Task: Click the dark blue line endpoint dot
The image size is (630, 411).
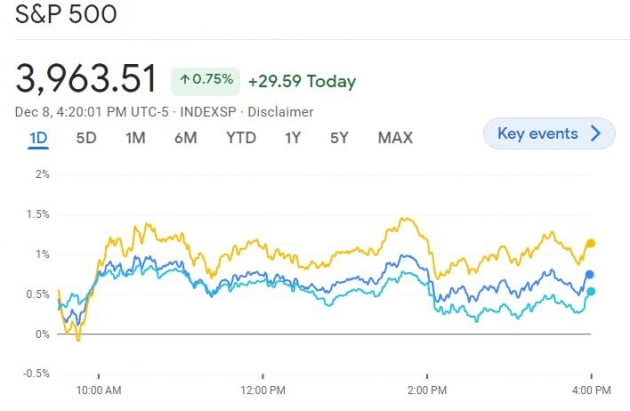Action: (x=590, y=274)
